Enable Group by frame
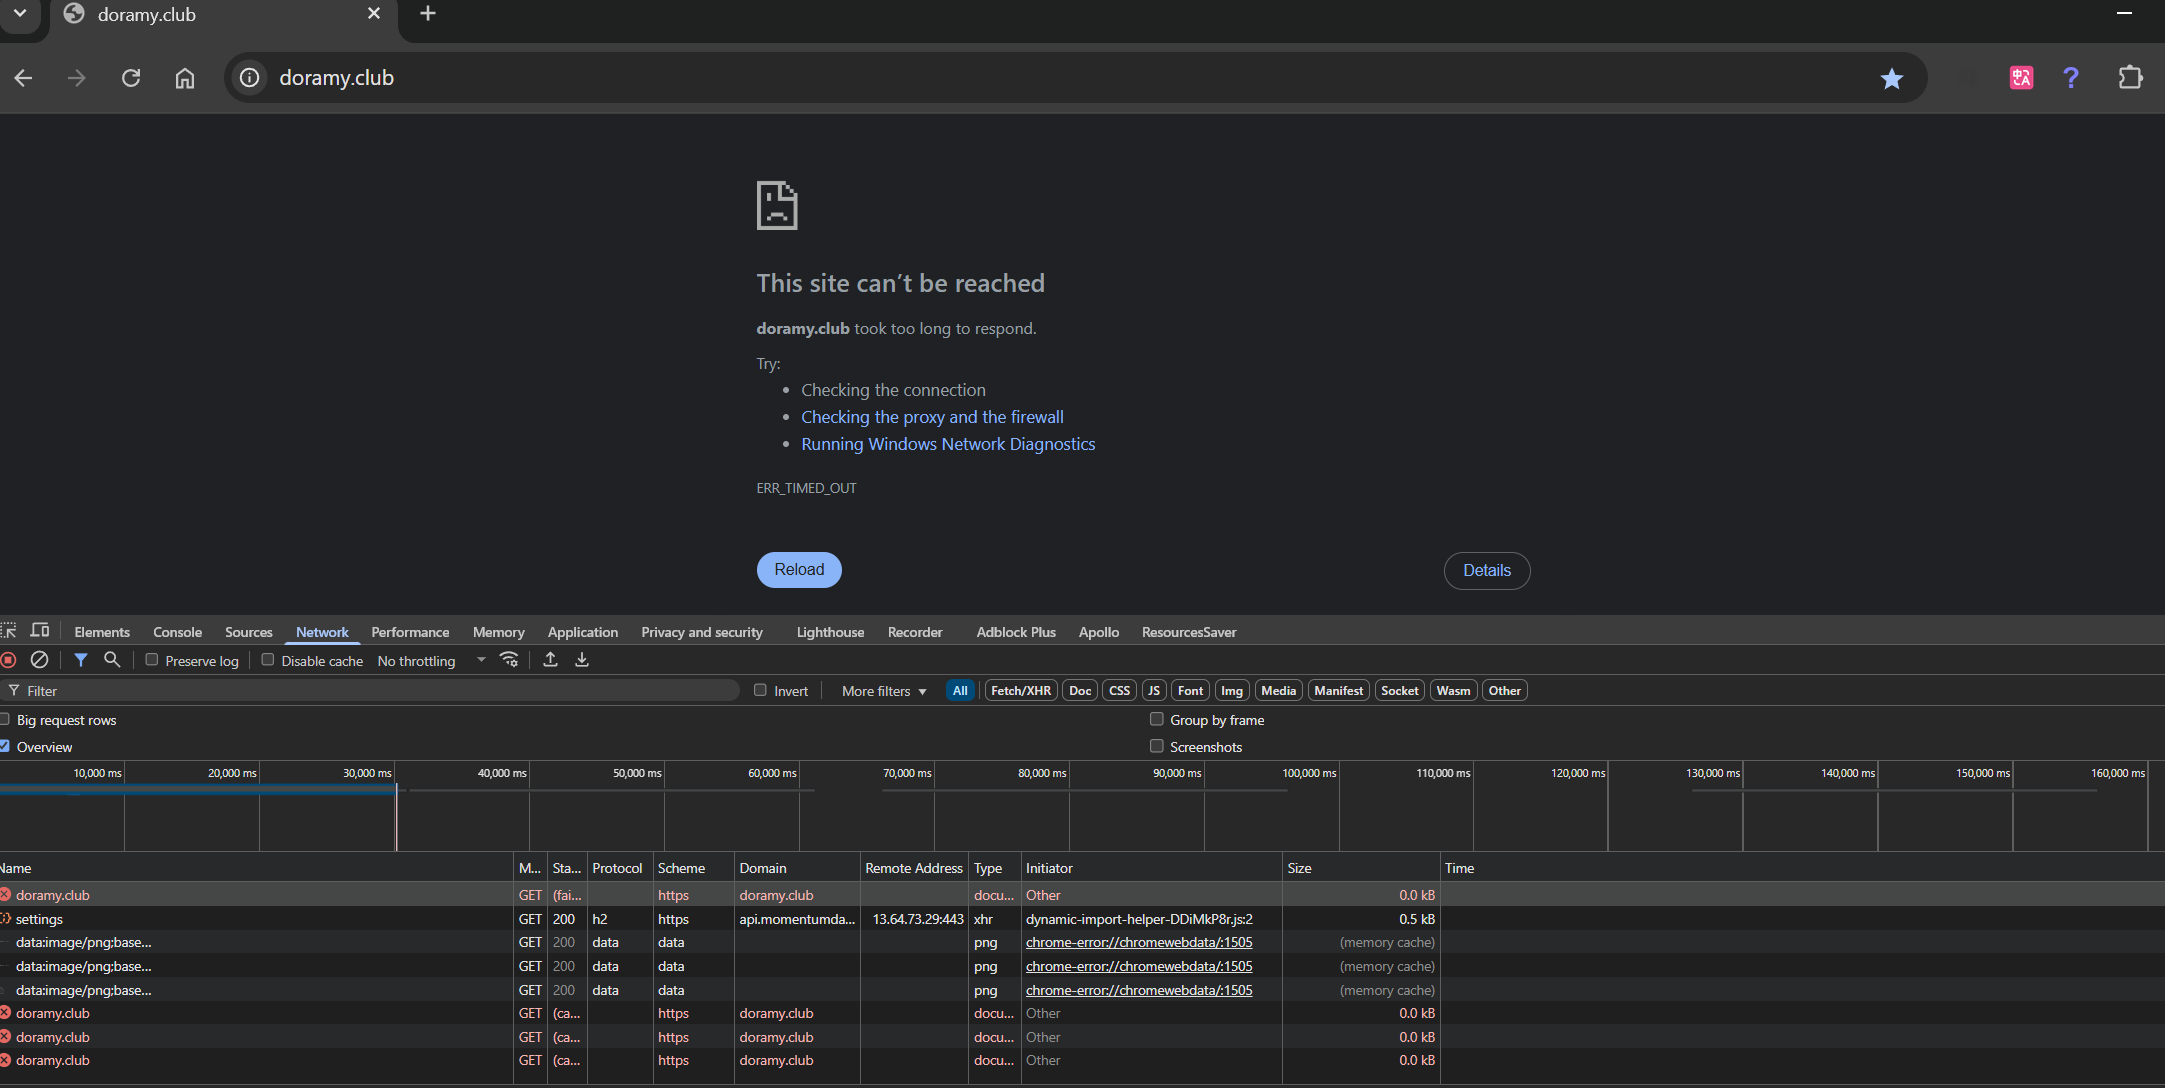The height and width of the screenshot is (1088, 2165). (x=1157, y=719)
